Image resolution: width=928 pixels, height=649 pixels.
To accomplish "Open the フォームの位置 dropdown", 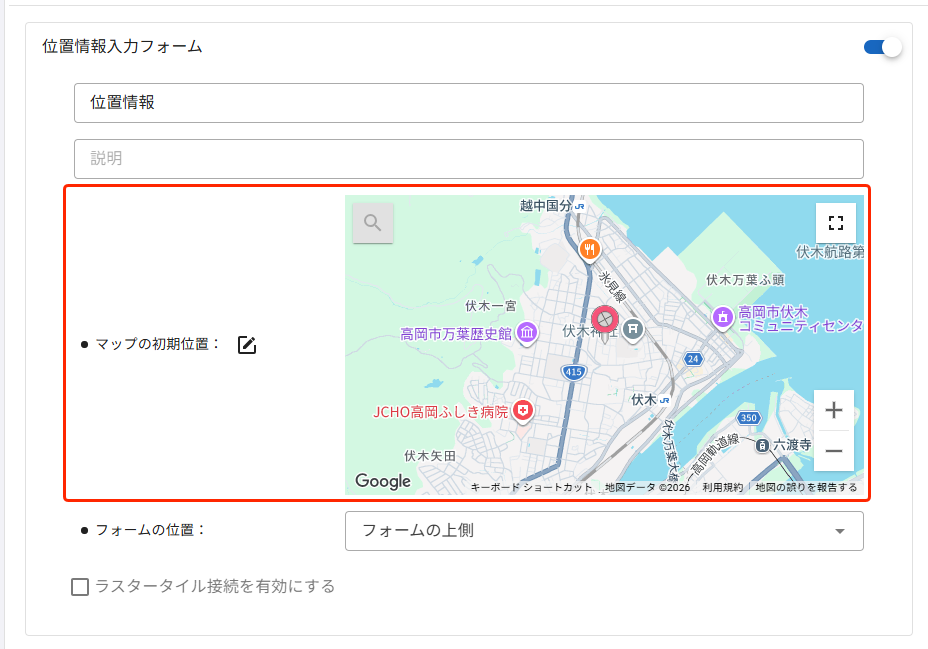I will [x=604, y=531].
